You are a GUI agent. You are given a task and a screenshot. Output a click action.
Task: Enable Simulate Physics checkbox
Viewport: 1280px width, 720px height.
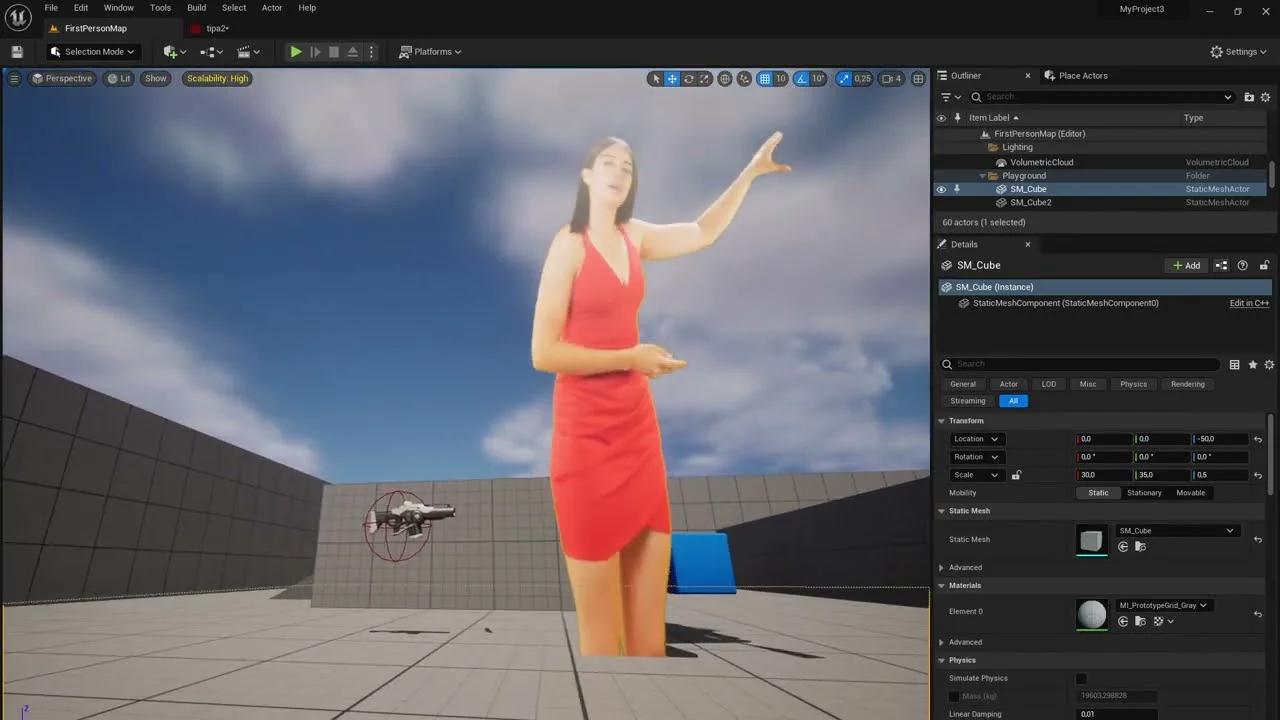pyautogui.click(x=1081, y=678)
